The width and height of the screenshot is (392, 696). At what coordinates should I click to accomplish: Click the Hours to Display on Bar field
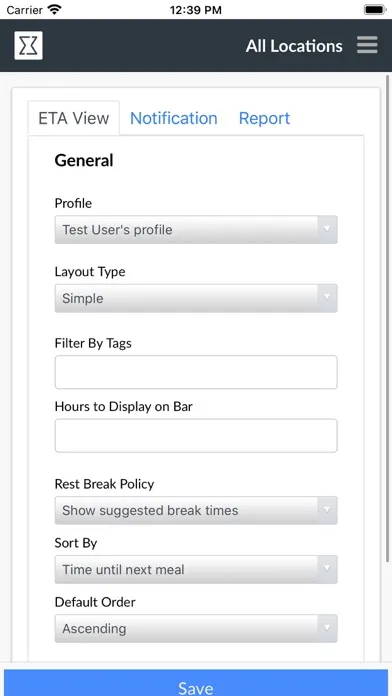(196, 435)
